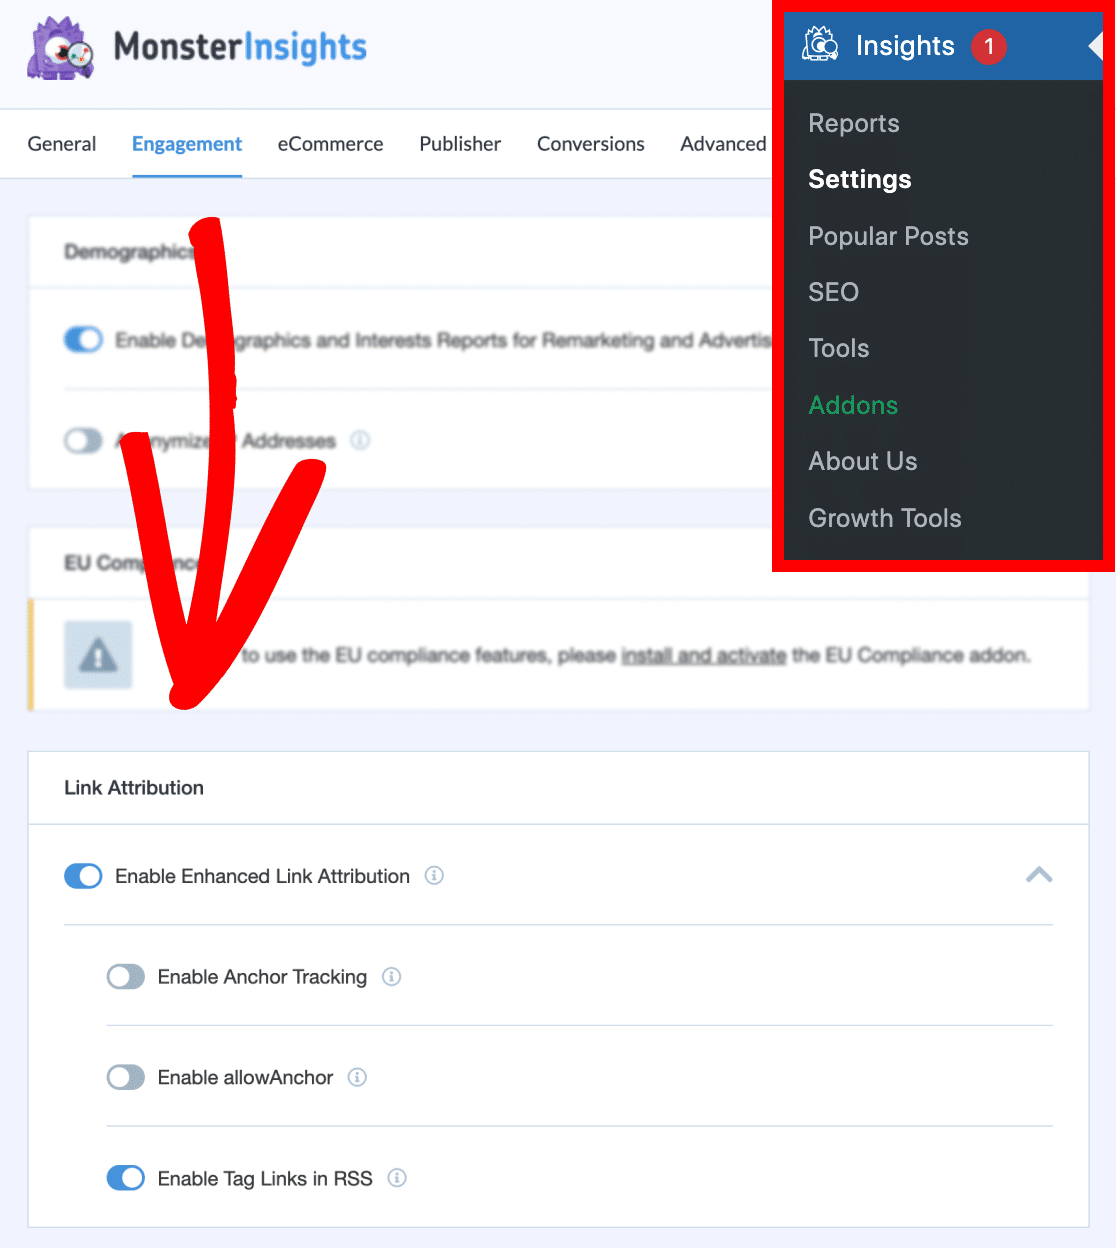Turn on the Enable Anchor Tracking toggle
1116x1248 pixels.
(126, 977)
